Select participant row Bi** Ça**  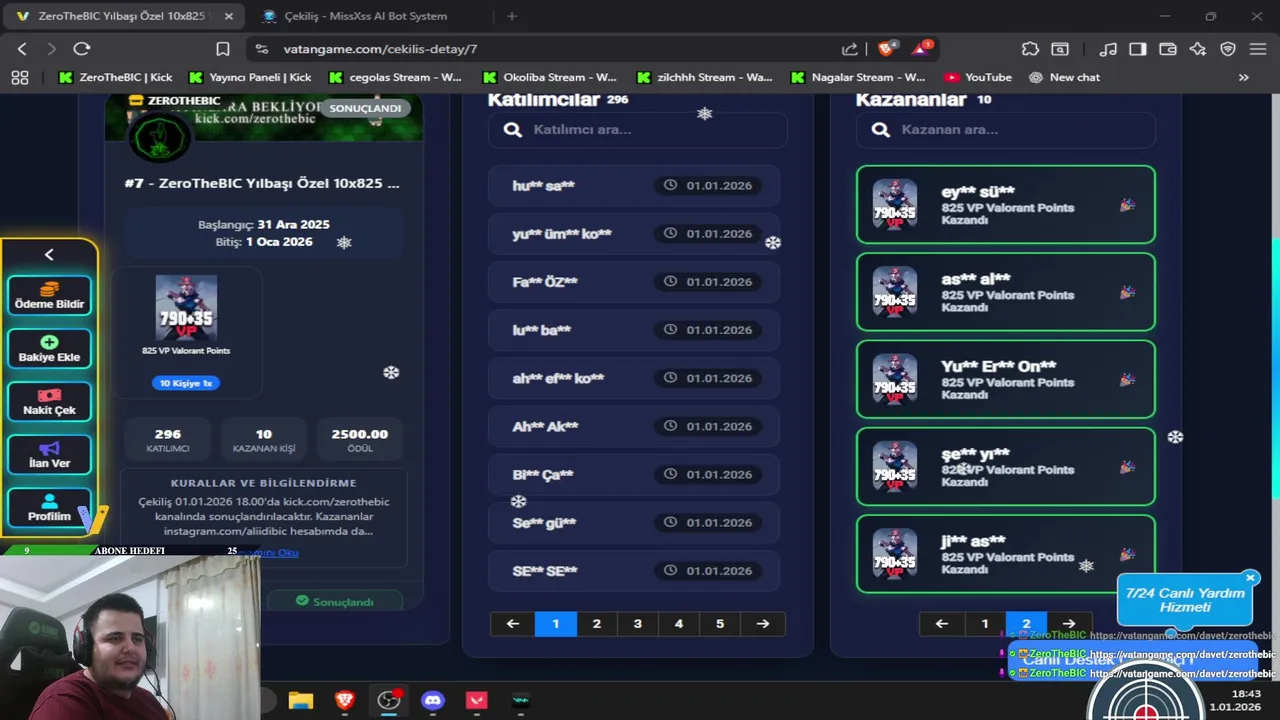(x=634, y=475)
